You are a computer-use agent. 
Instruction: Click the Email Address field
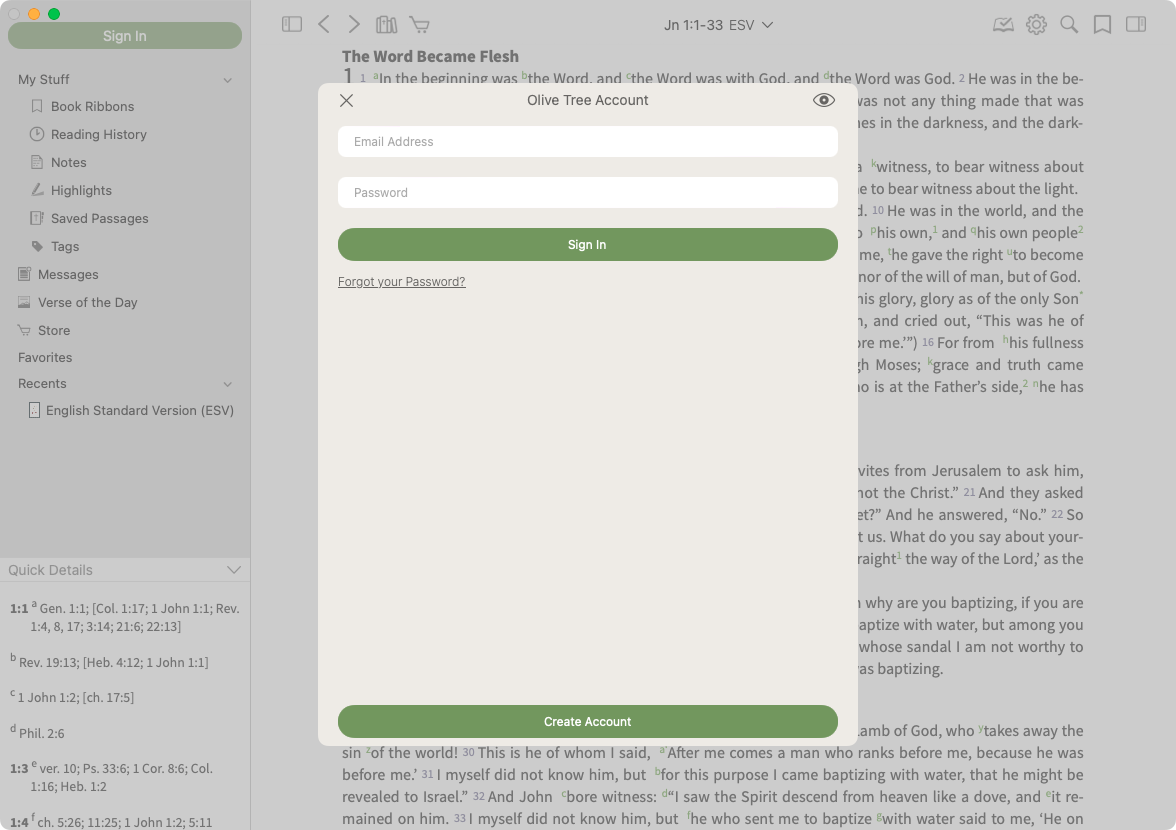click(587, 142)
